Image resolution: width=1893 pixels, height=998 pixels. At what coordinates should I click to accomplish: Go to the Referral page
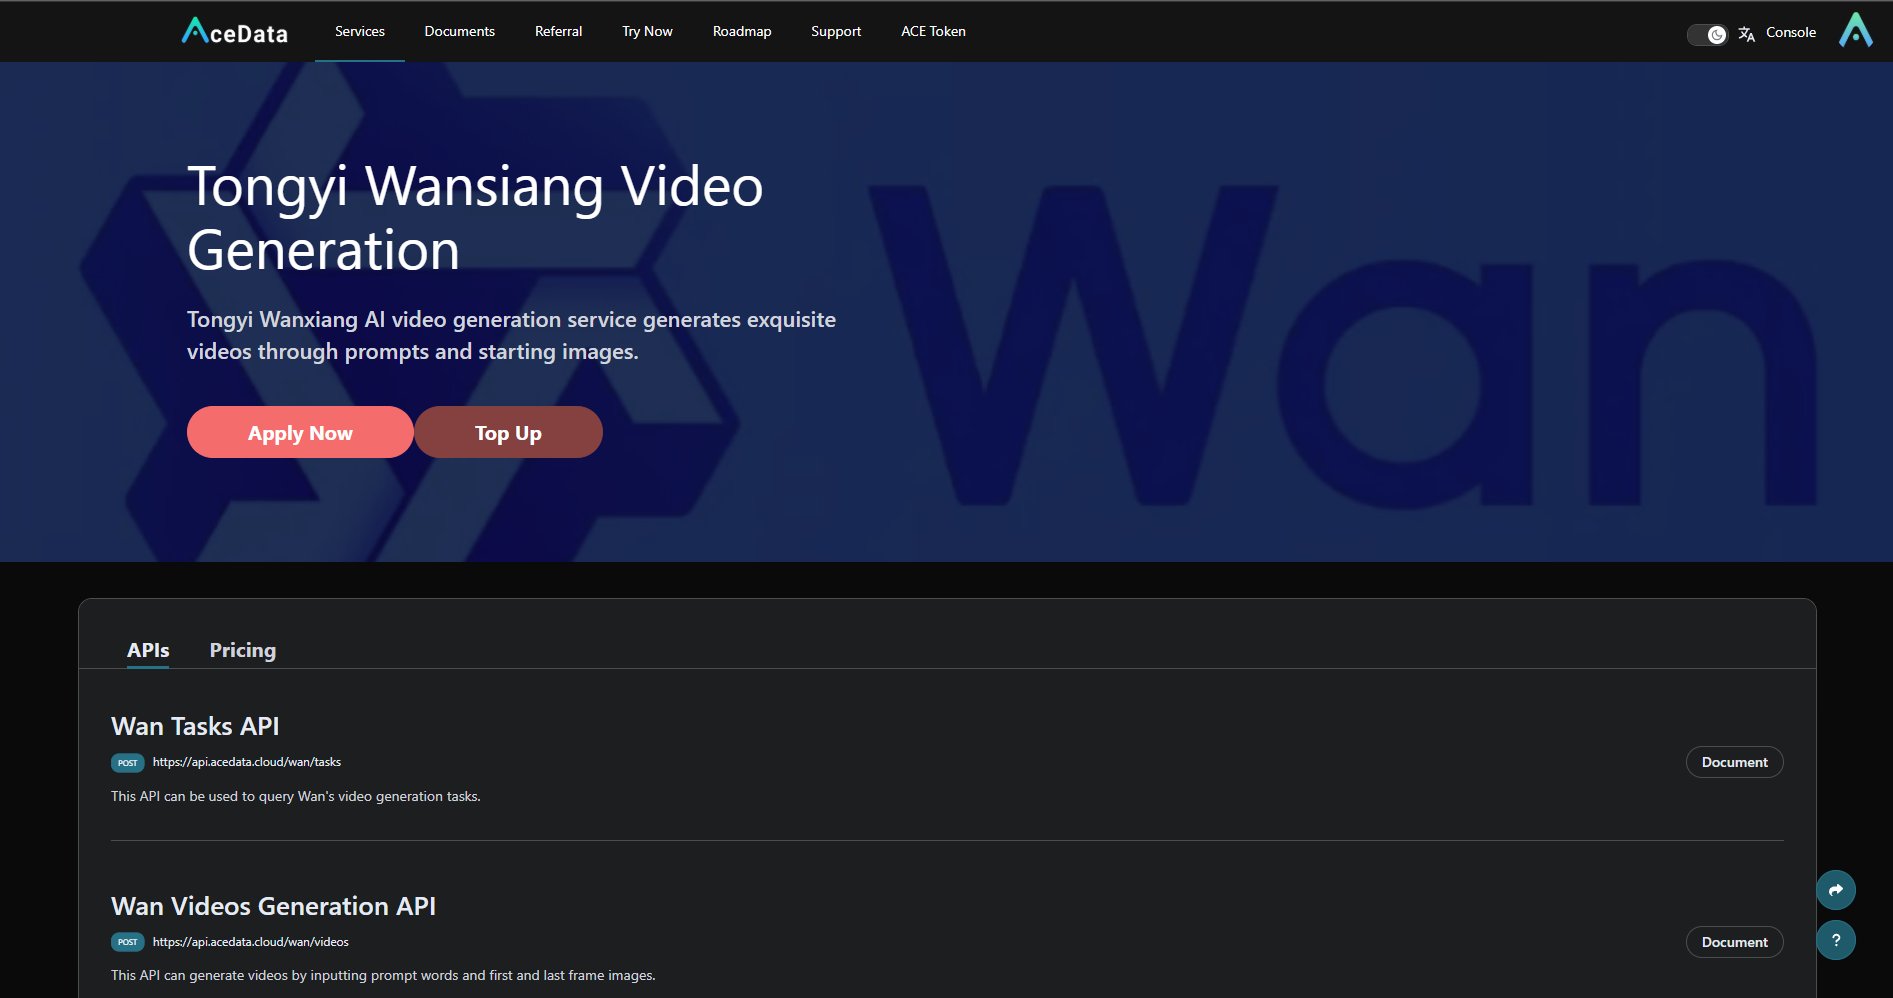point(558,31)
